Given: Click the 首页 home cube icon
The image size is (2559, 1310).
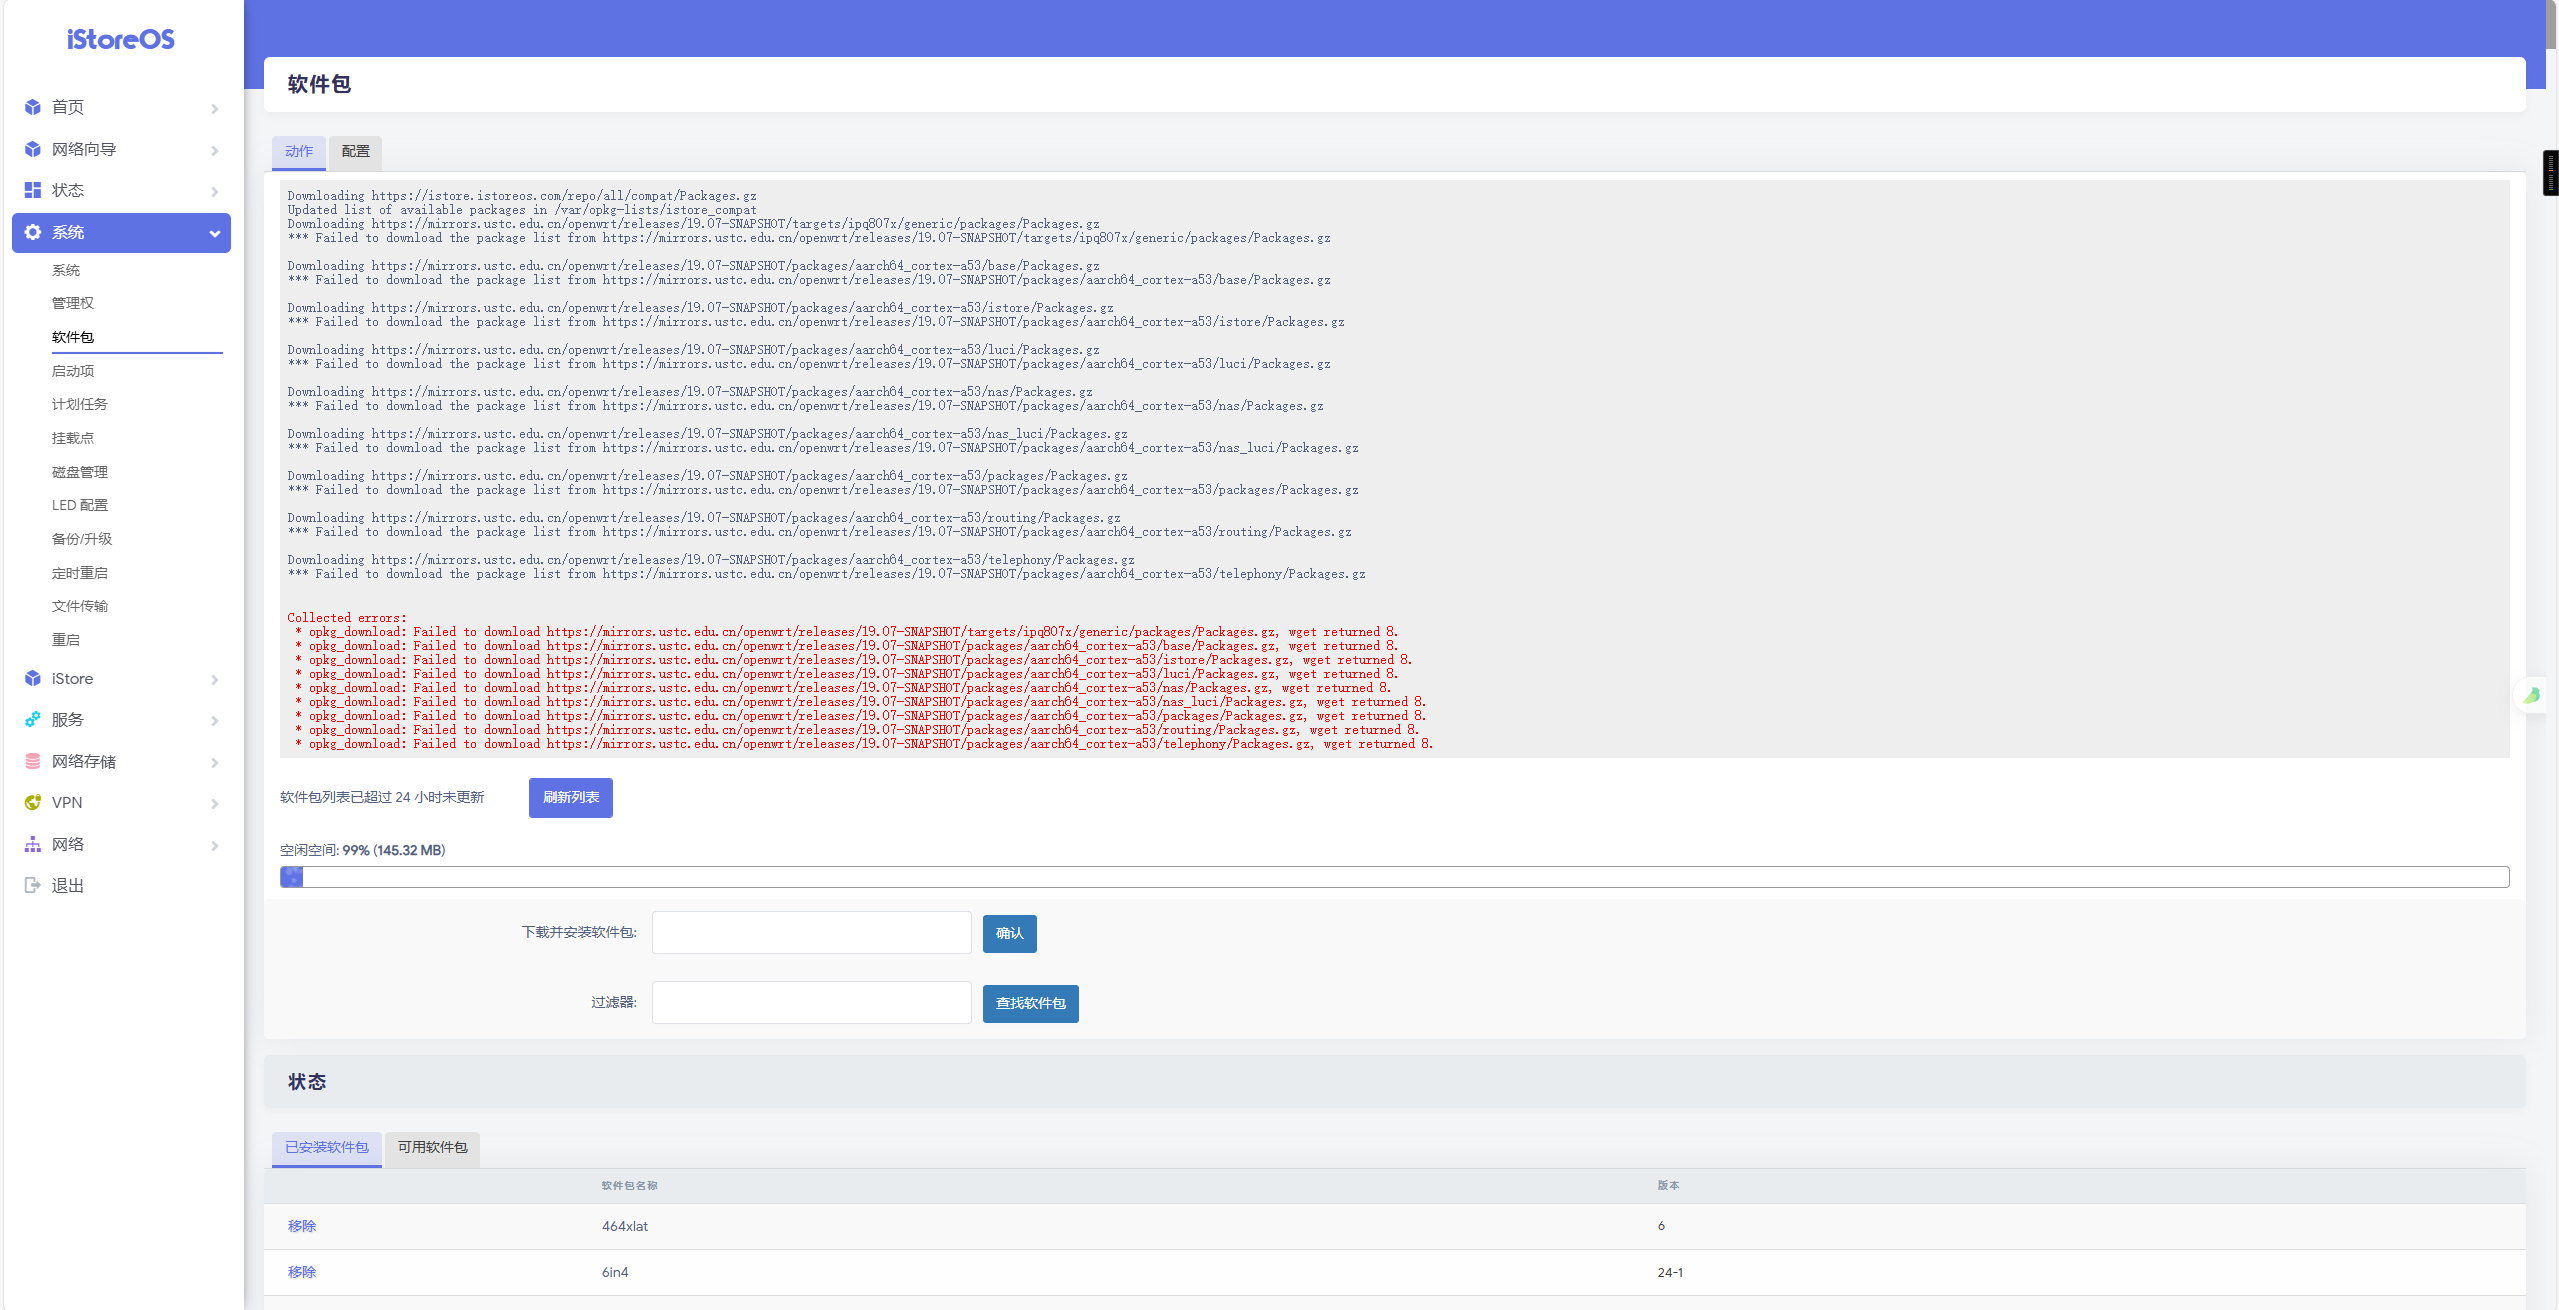Looking at the screenshot, I should pyautogui.click(x=33, y=107).
